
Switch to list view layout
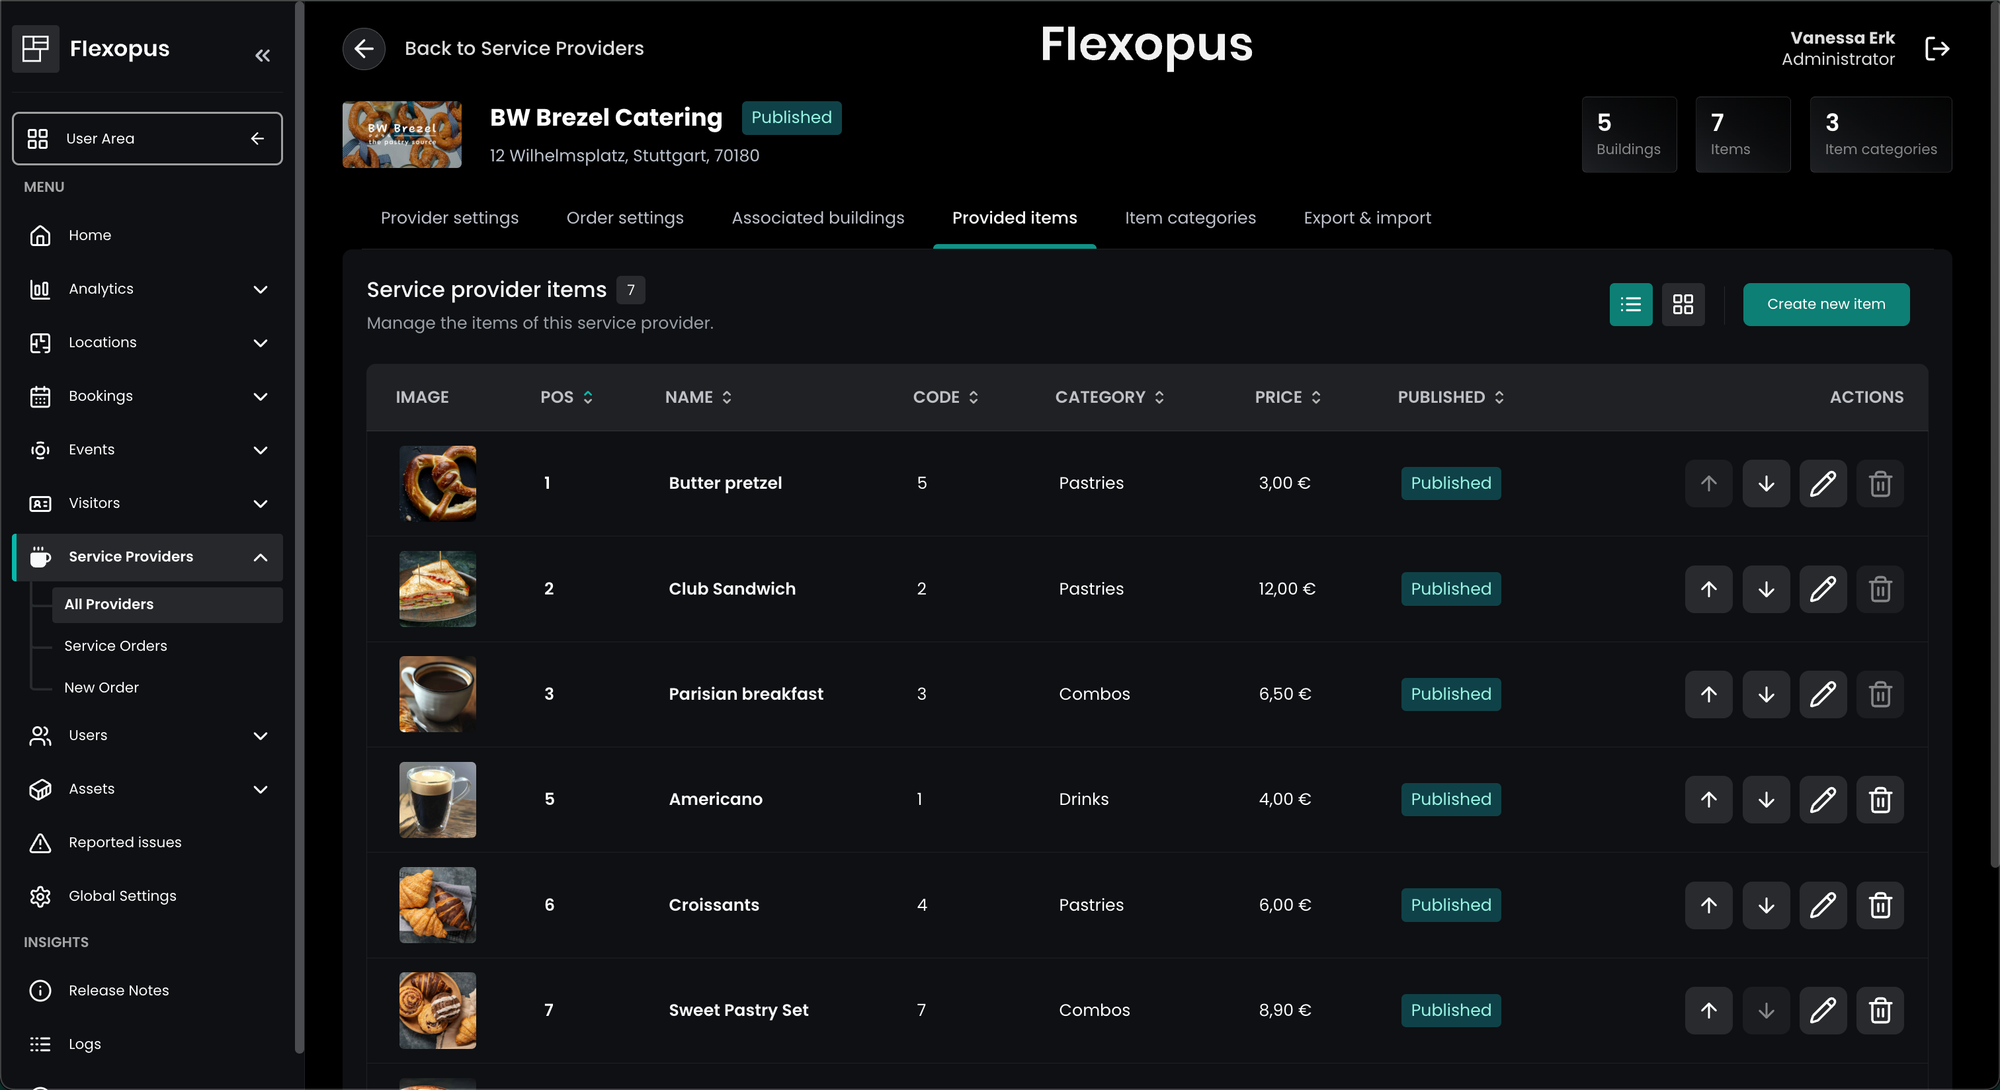tap(1631, 304)
